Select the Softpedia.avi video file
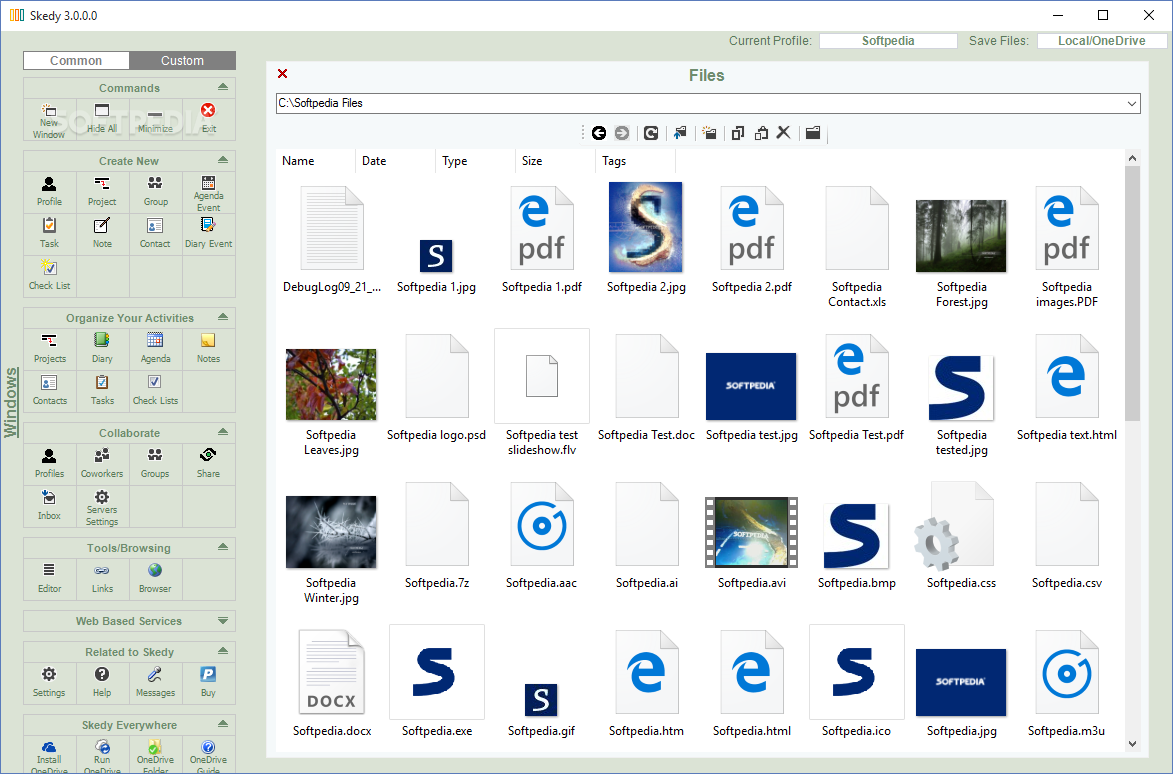The width and height of the screenshot is (1173, 774). click(x=751, y=532)
